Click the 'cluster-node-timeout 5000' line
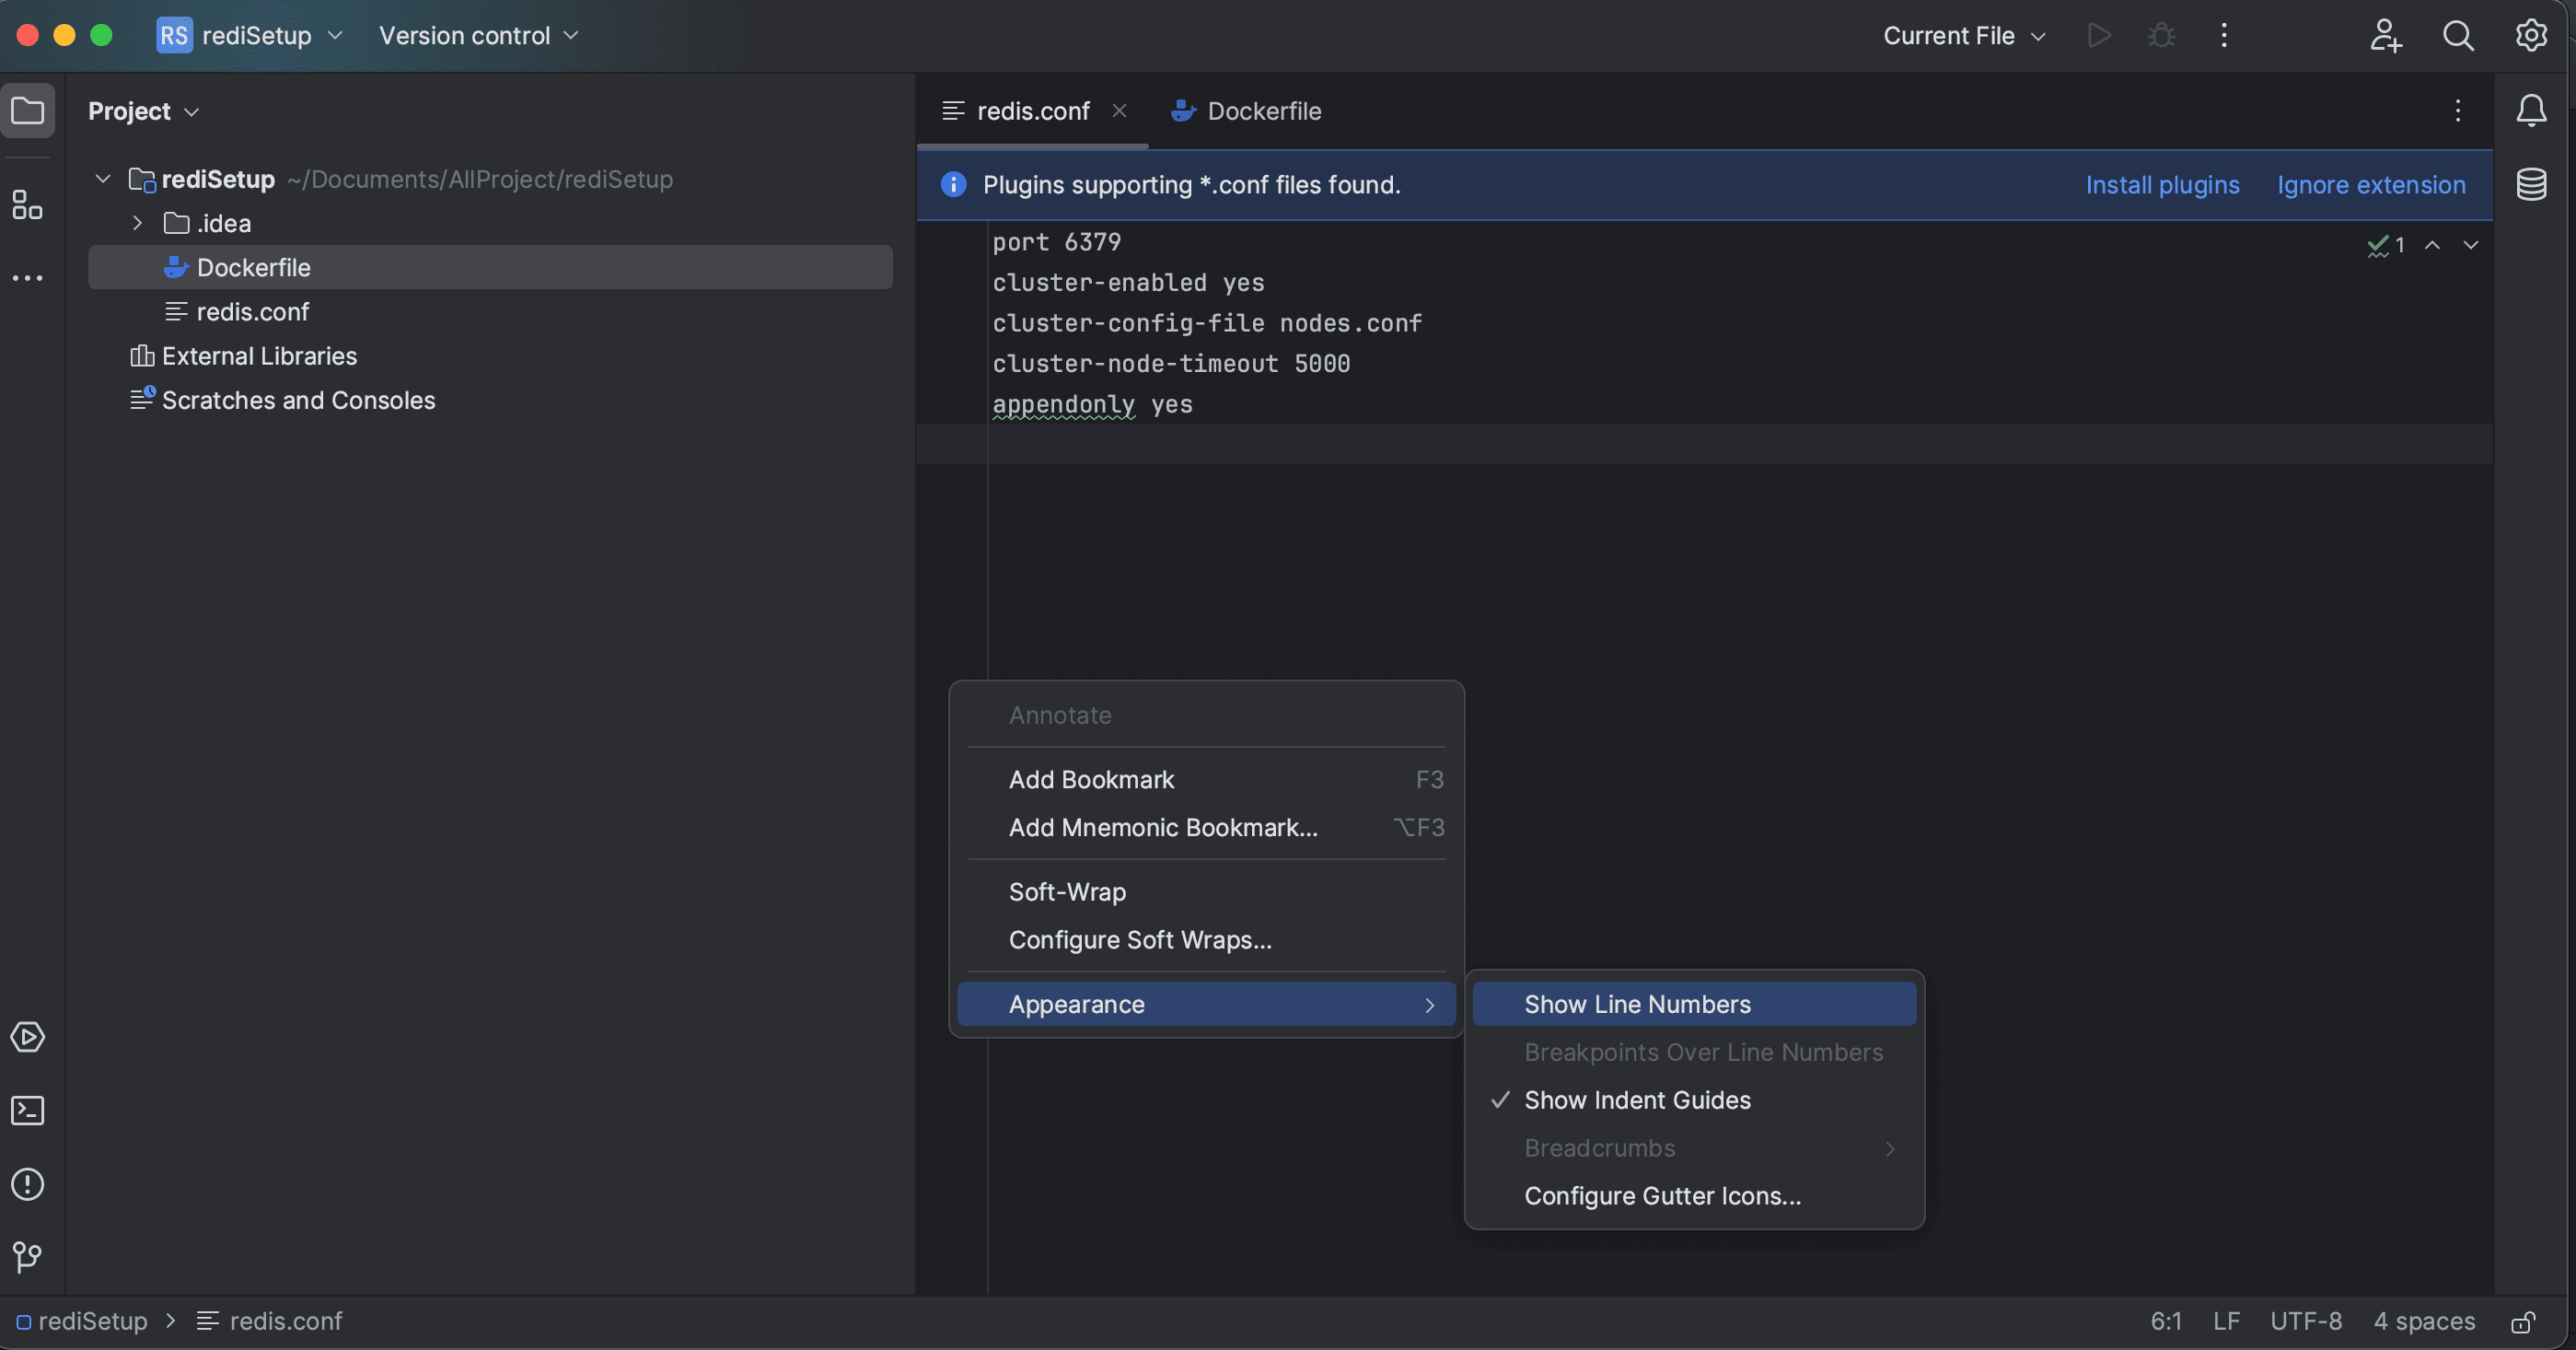 (1171, 364)
